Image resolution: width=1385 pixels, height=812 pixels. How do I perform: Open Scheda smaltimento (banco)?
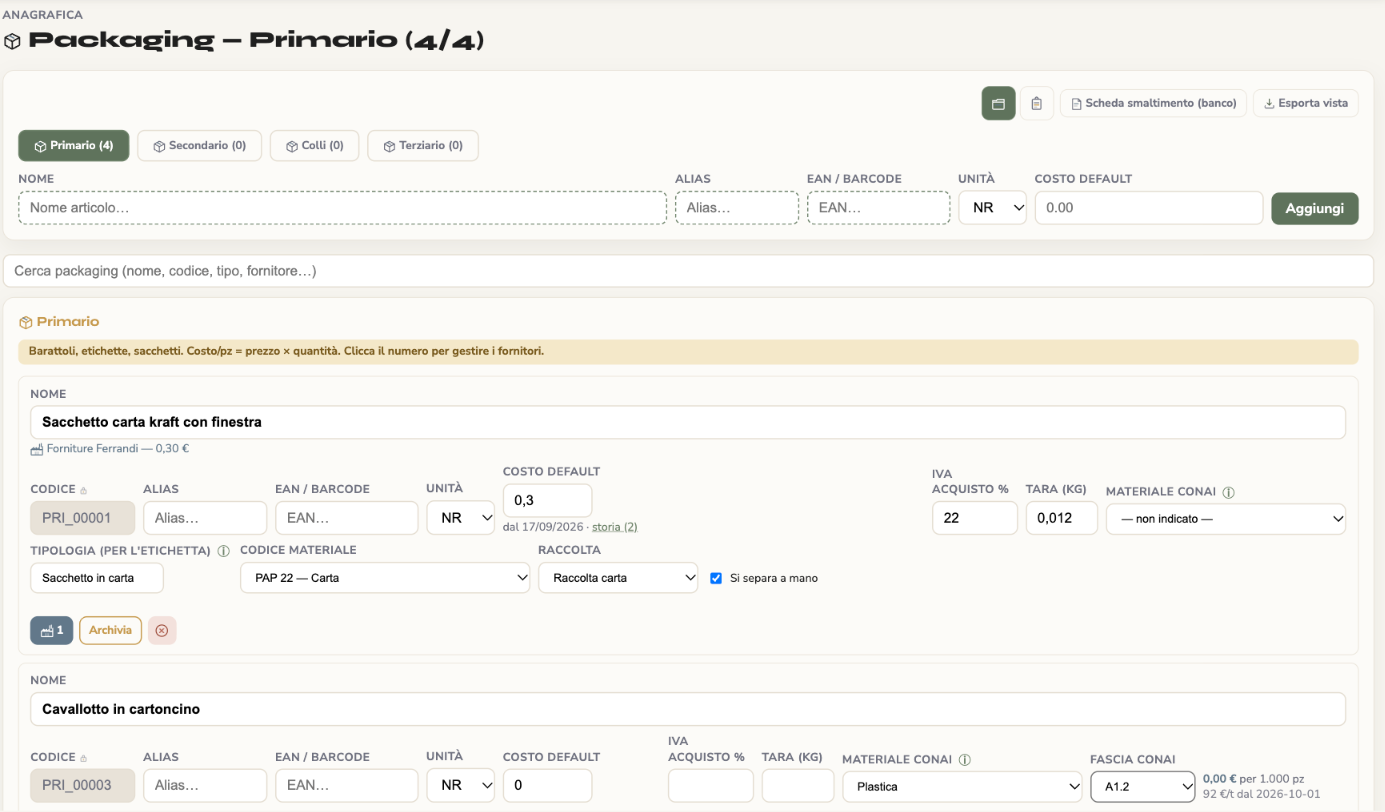(x=1153, y=103)
